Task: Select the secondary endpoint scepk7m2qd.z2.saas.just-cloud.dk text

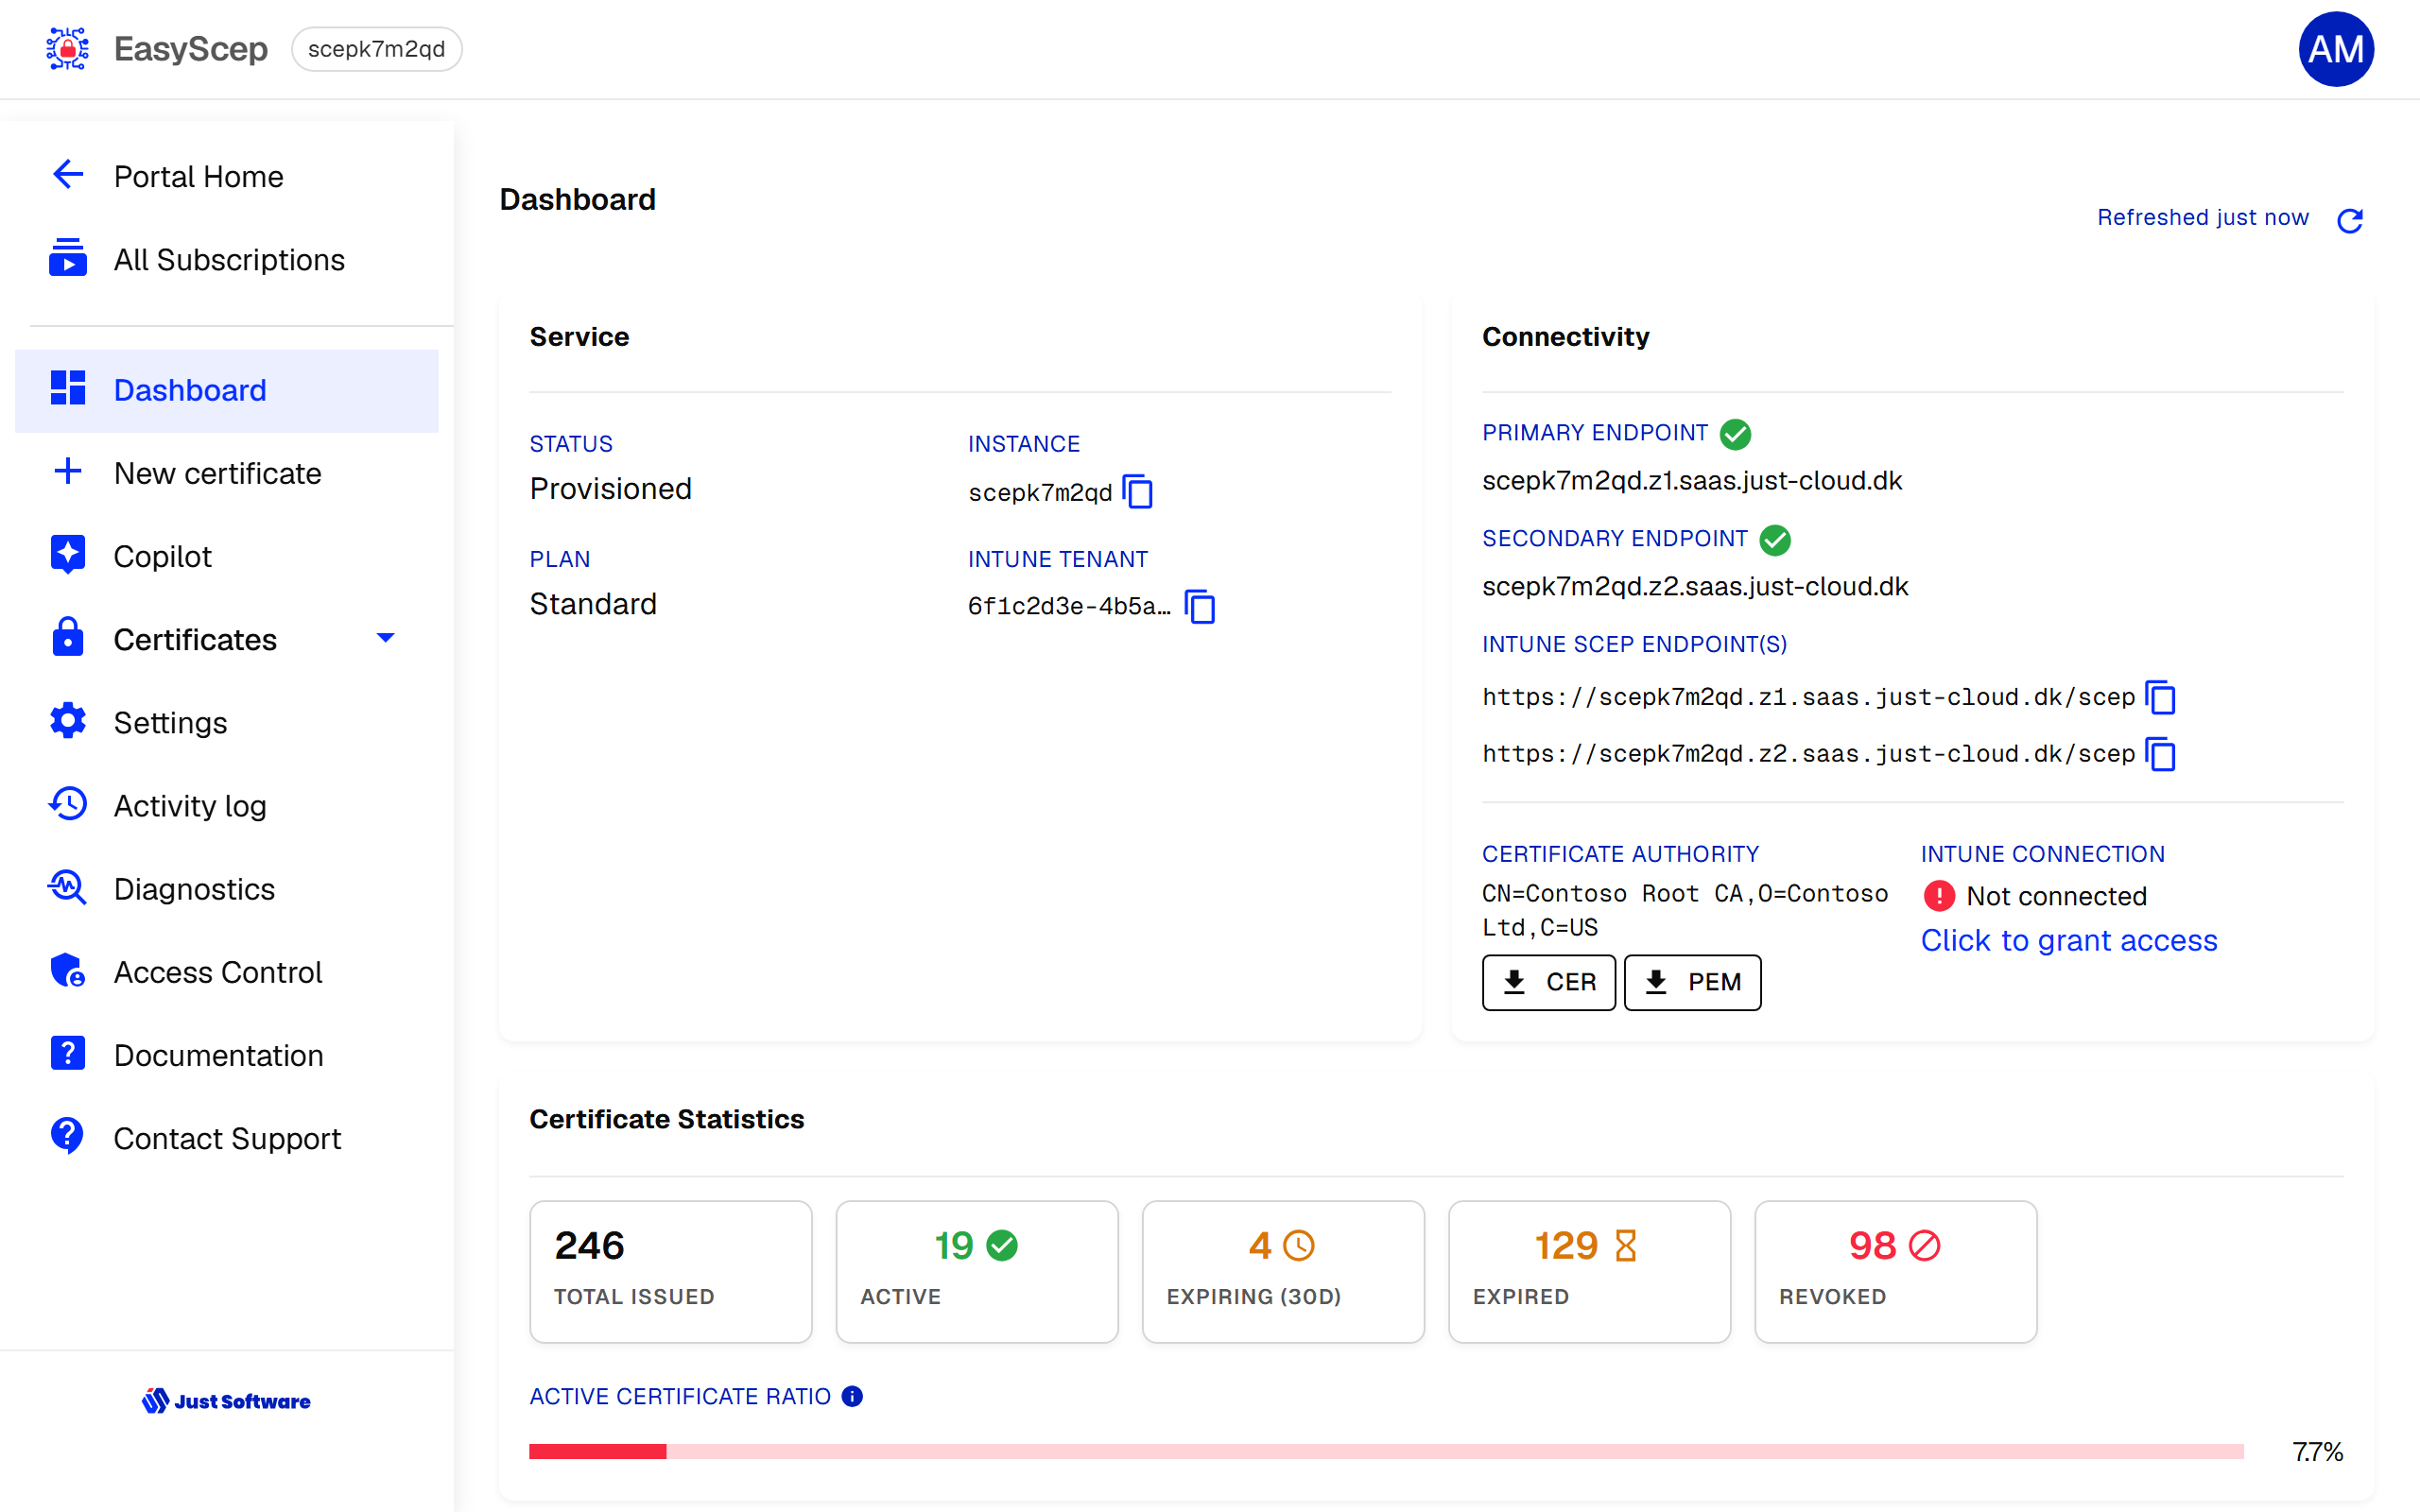Action: (x=1695, y=587)
